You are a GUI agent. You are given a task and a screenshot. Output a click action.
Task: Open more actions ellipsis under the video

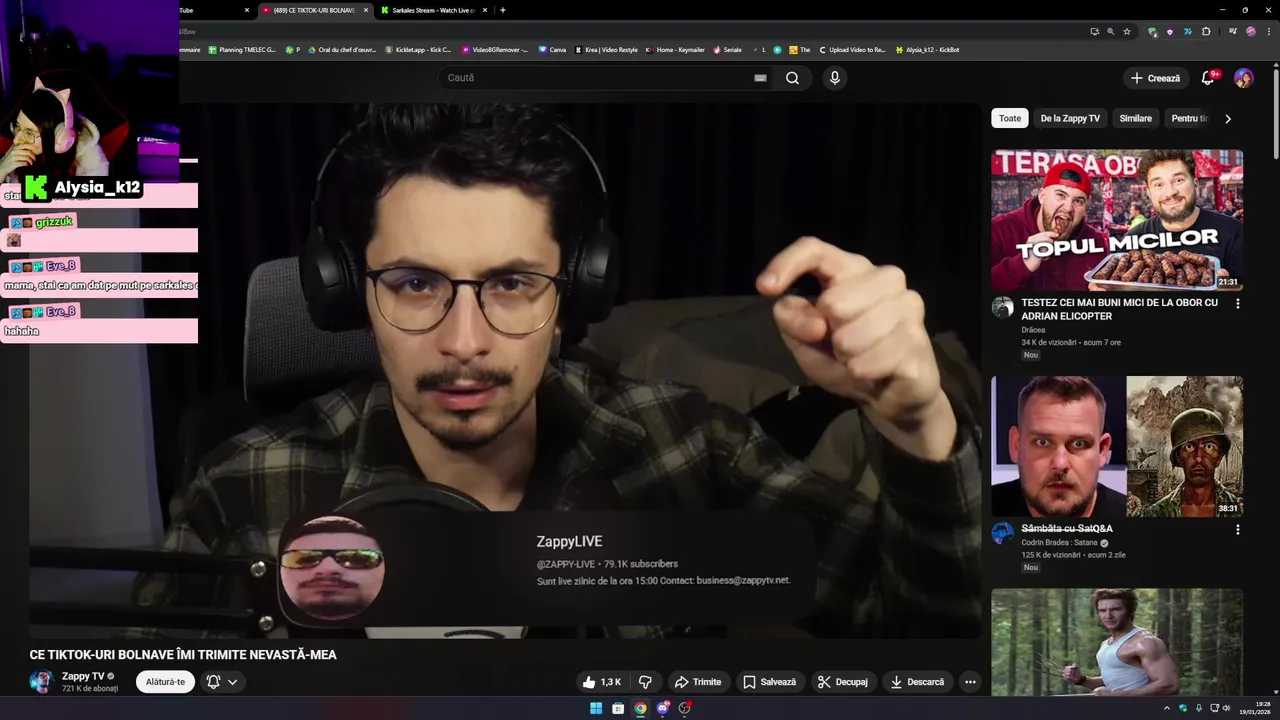970,682
